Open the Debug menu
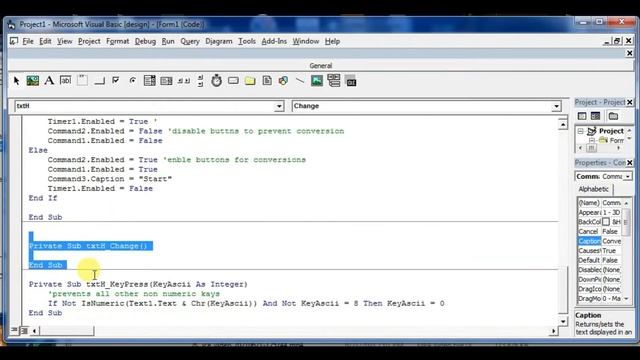 tap(145, 41)
